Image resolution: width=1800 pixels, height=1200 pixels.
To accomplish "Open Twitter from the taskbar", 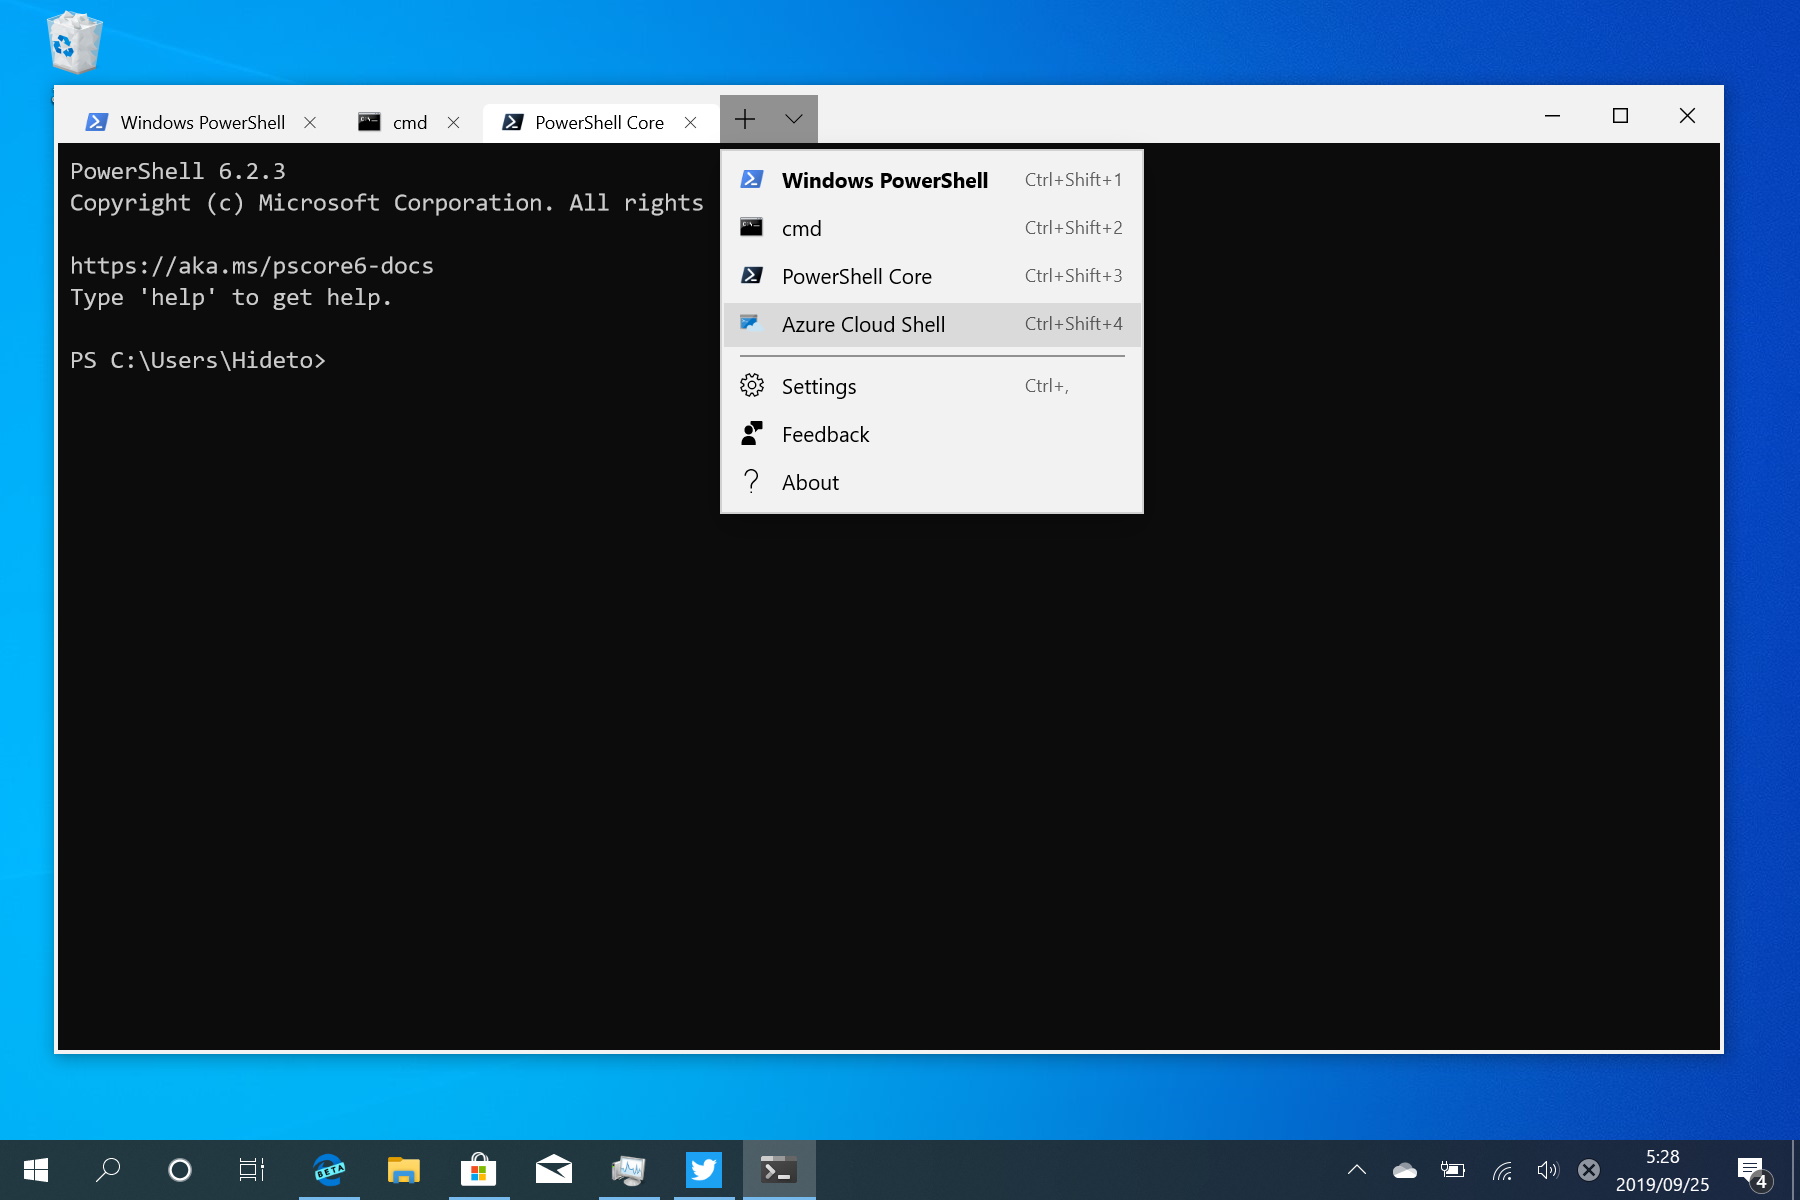I will pos(704,1169).
